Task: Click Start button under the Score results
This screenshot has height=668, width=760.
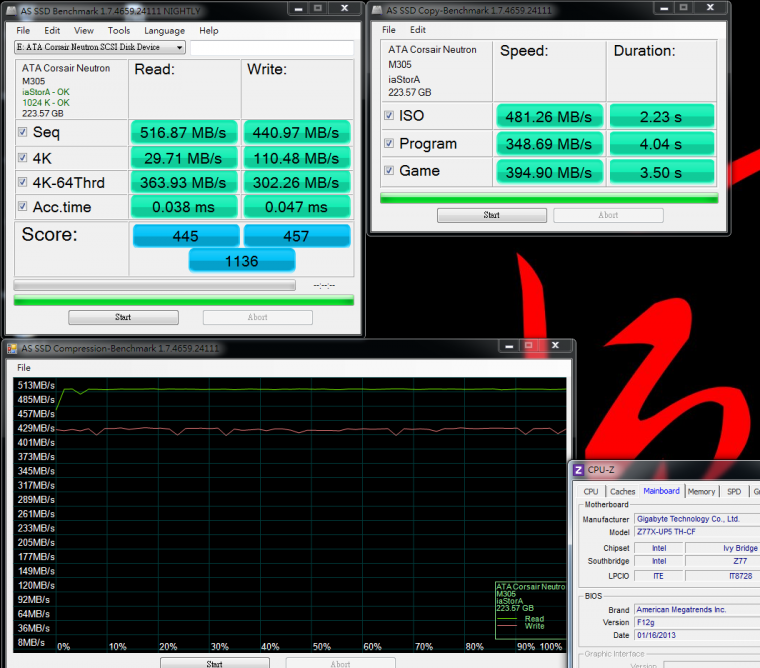Action: pyautogui.click(x=123, y=317)
